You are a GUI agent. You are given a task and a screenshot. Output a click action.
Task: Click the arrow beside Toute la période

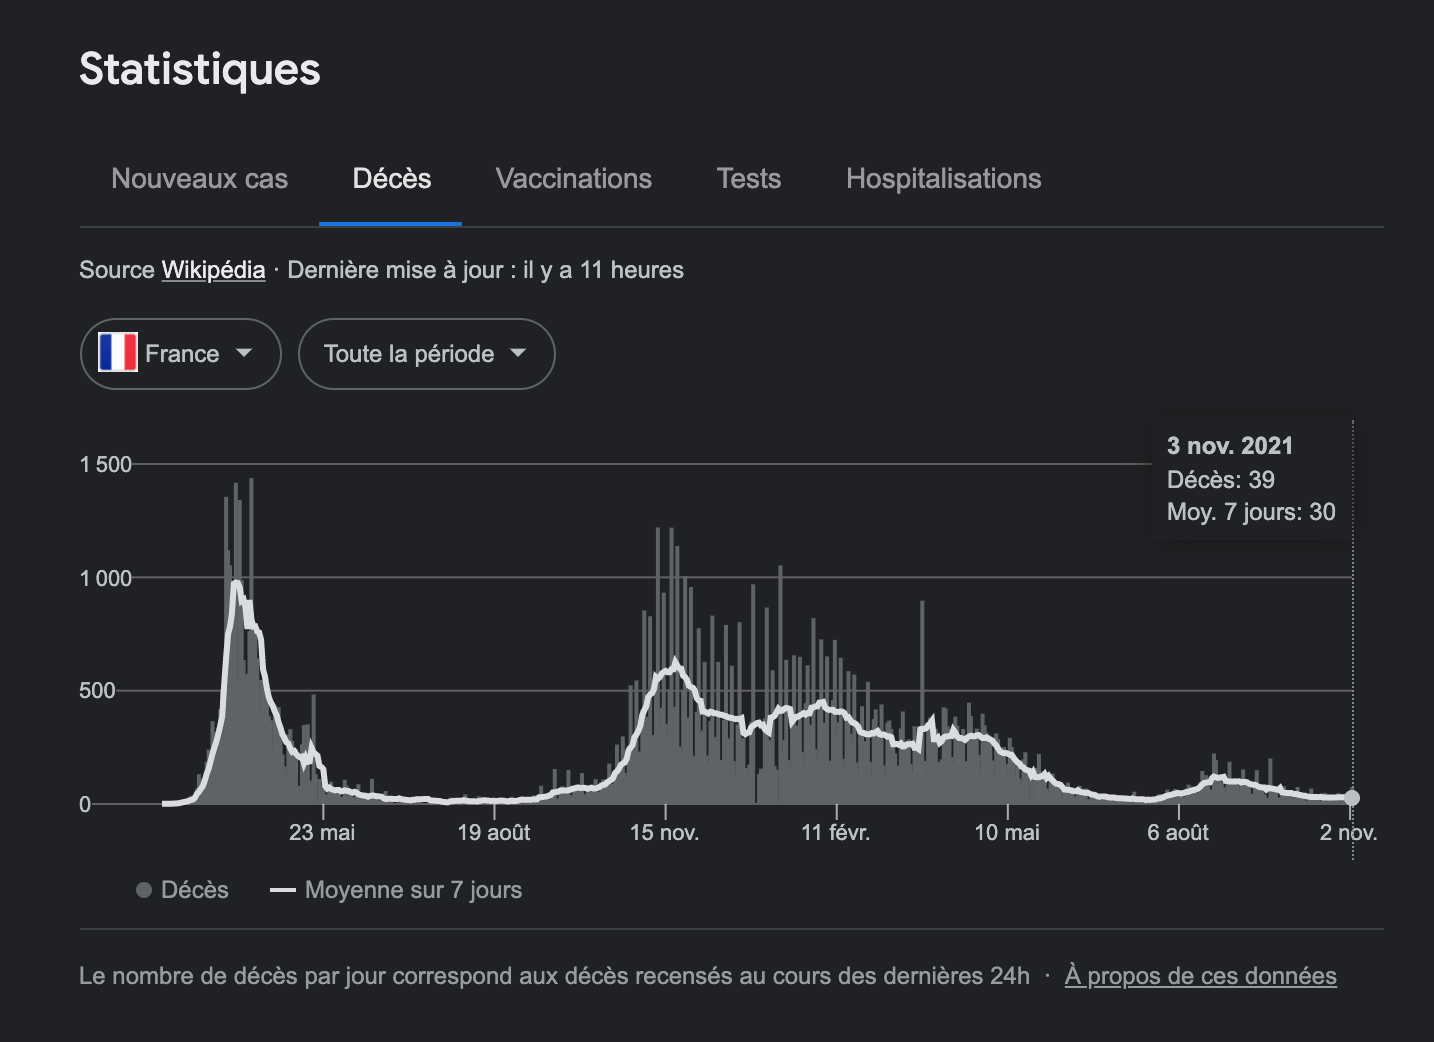click(518, 353)
